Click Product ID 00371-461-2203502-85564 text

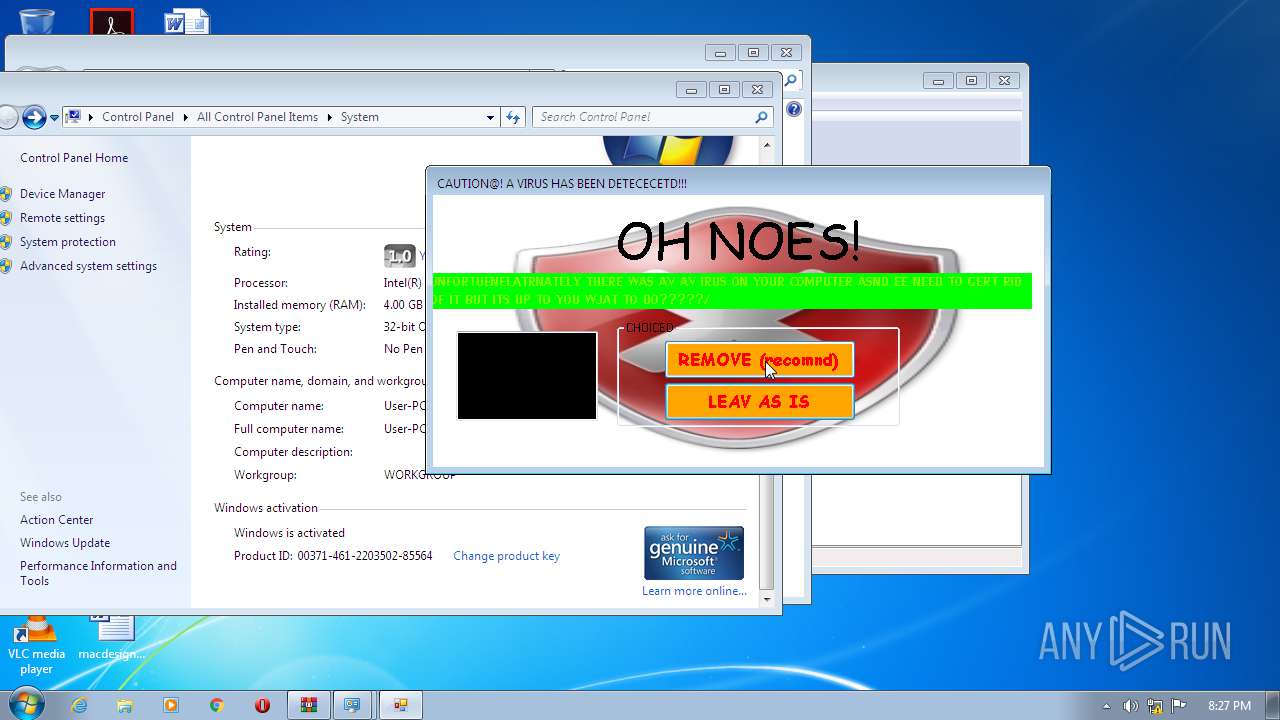(x=333, y=556)
